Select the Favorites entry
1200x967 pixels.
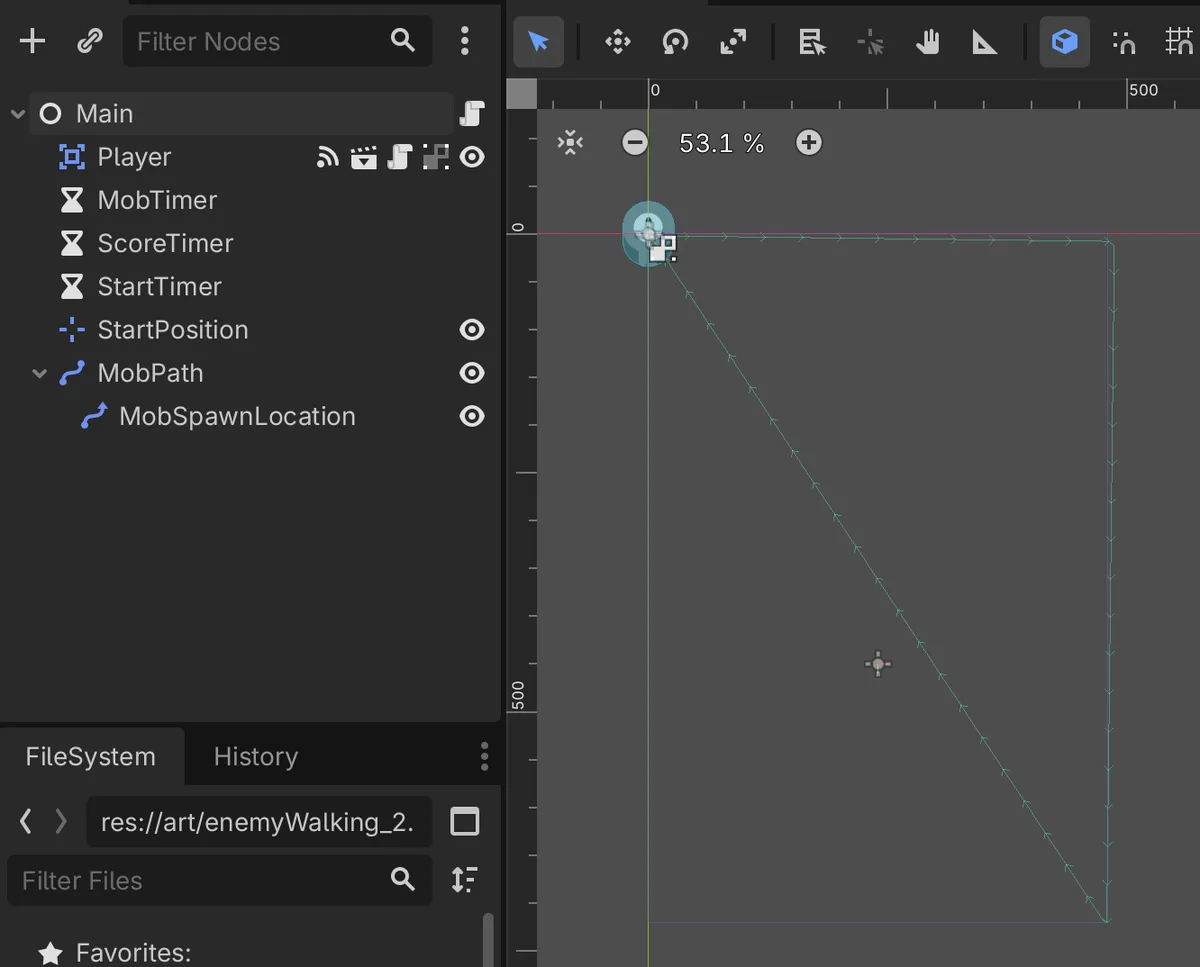(x=133, y=952)
